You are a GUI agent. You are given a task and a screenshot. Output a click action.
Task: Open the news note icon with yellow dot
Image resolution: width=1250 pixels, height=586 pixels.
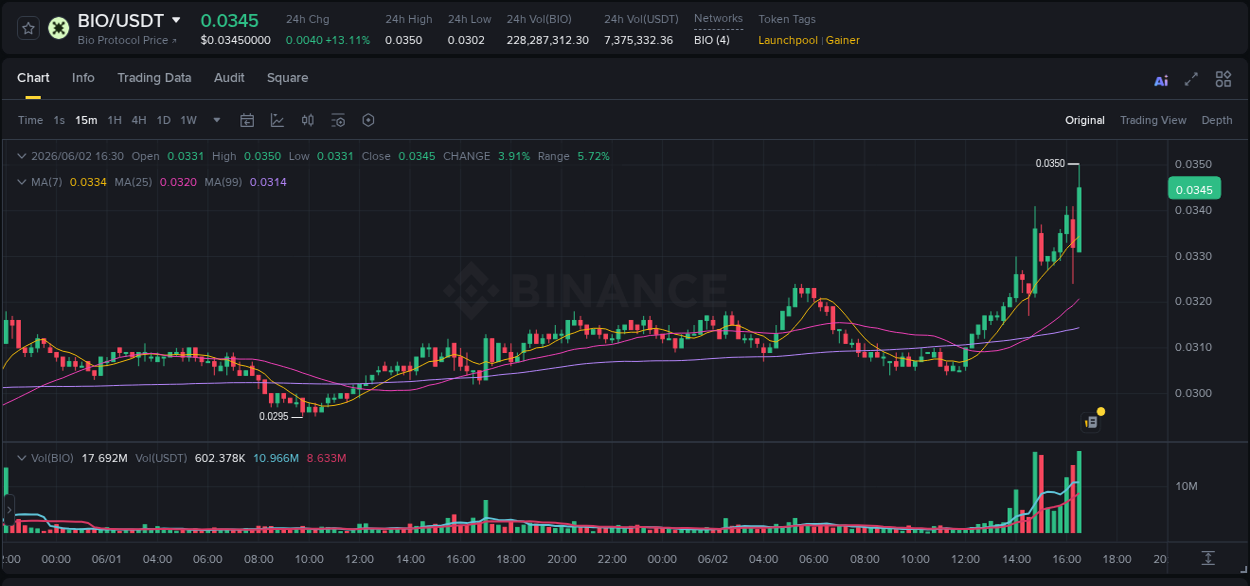point(1093,421)
